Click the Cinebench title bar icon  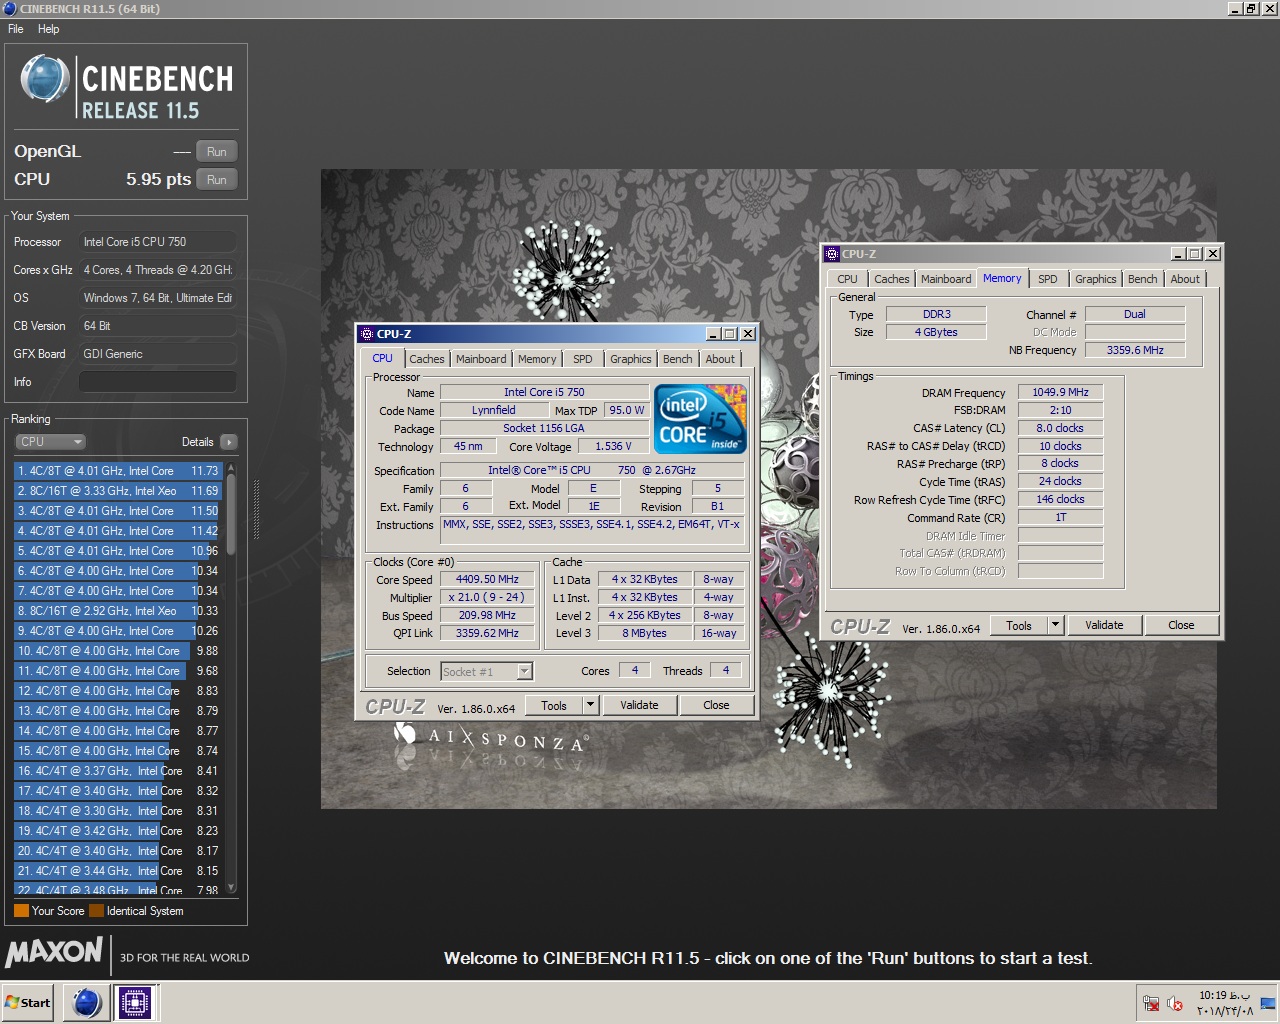point(9,9)
